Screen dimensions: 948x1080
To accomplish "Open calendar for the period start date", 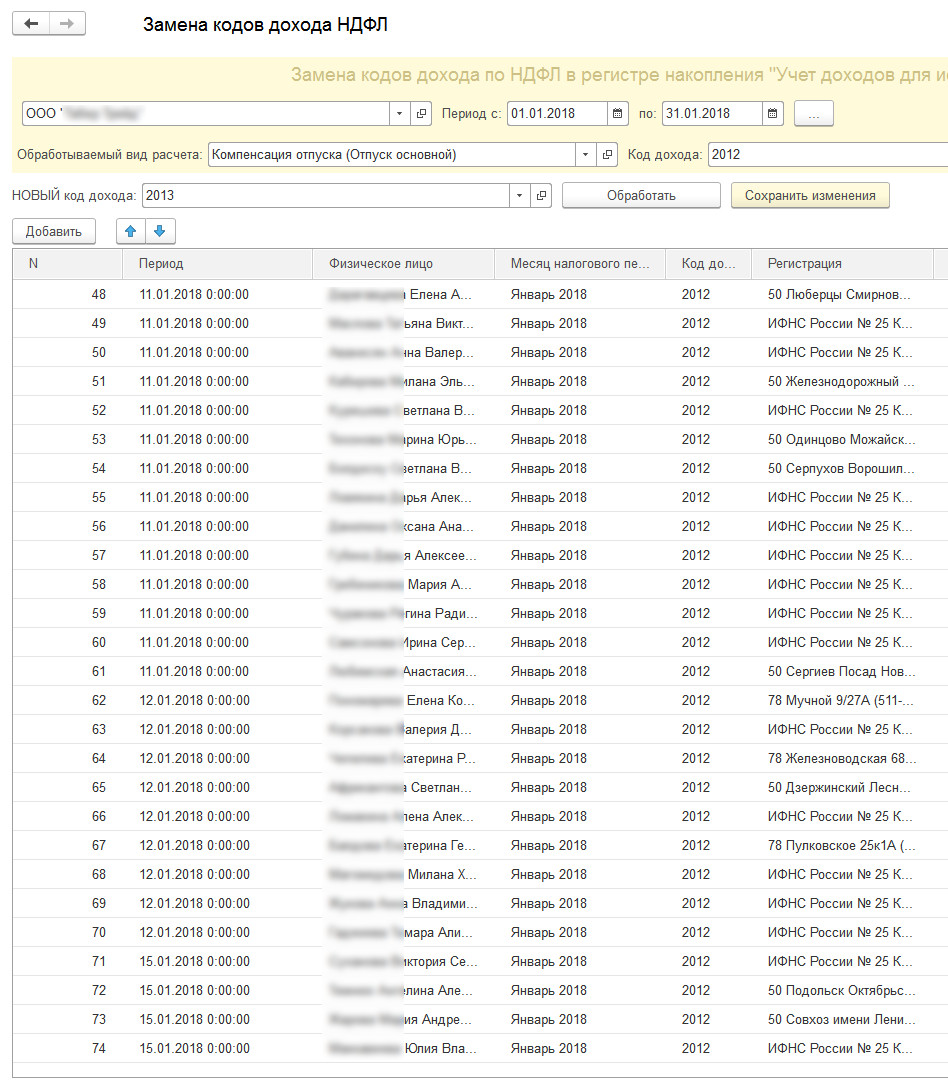I will (617, 114).
